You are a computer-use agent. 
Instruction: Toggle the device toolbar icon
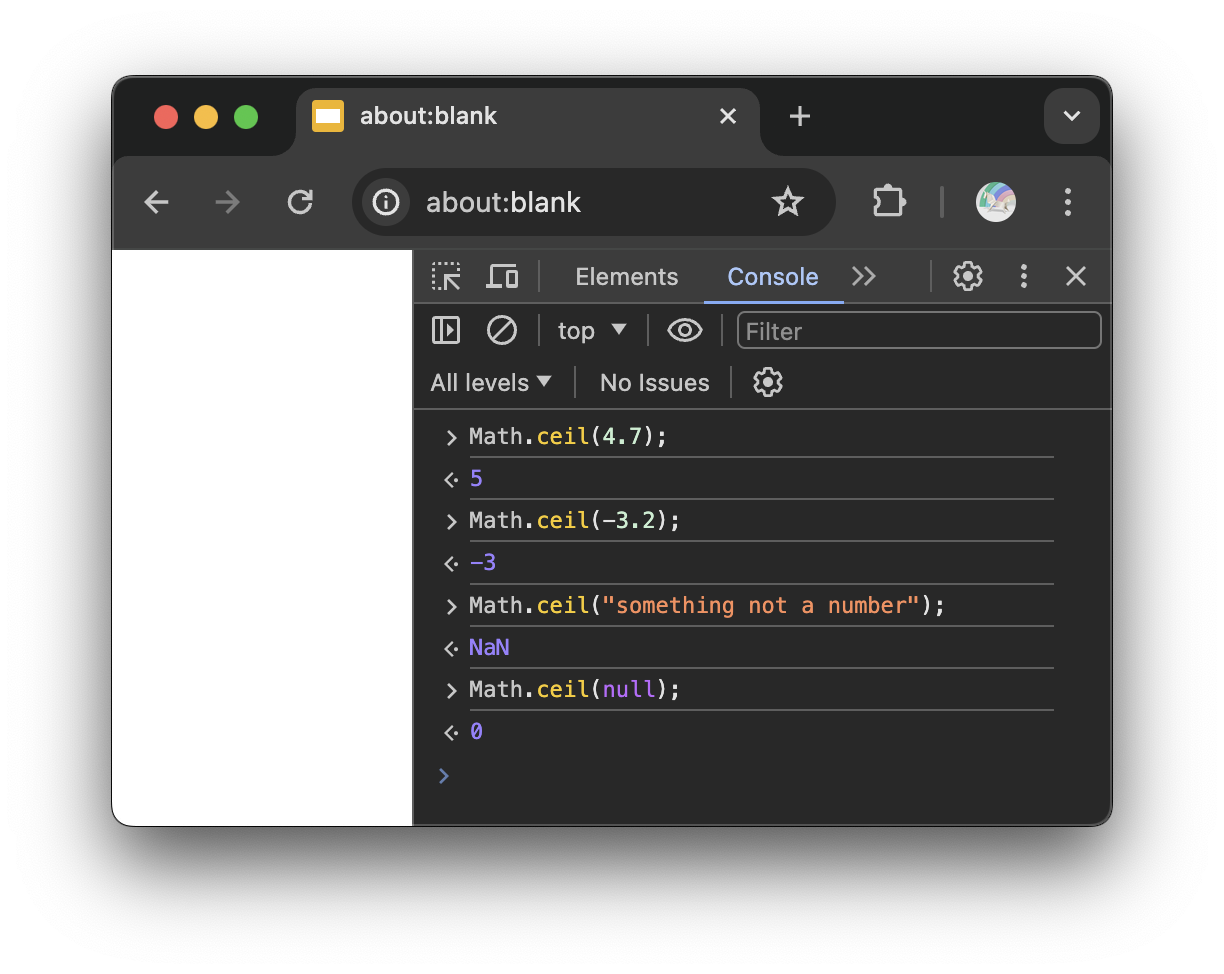click(x=502, y=277)
